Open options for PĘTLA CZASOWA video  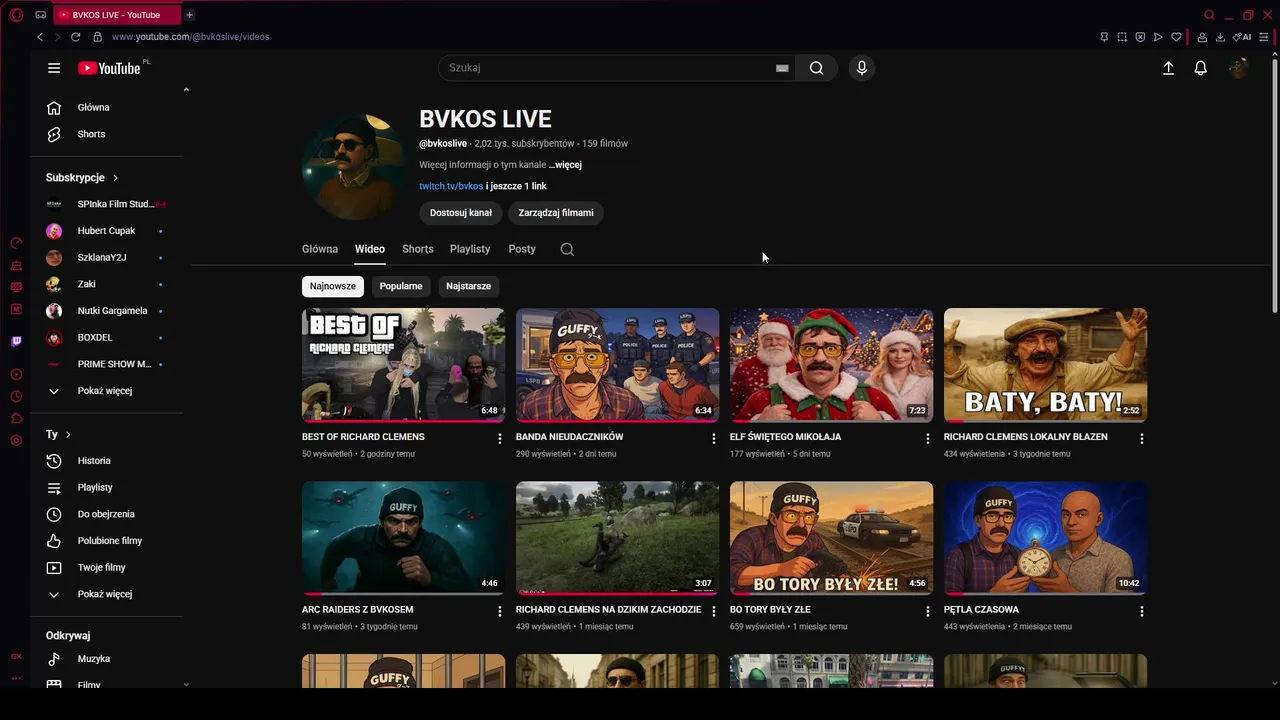pyautogui.click(x=1142, y=611)
